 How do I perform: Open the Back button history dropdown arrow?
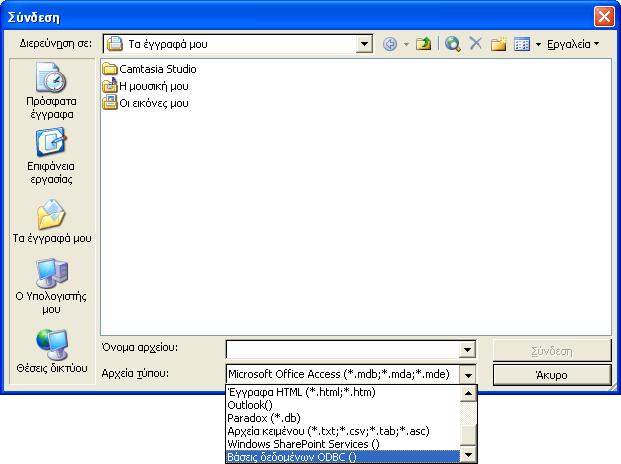(406, 44)
